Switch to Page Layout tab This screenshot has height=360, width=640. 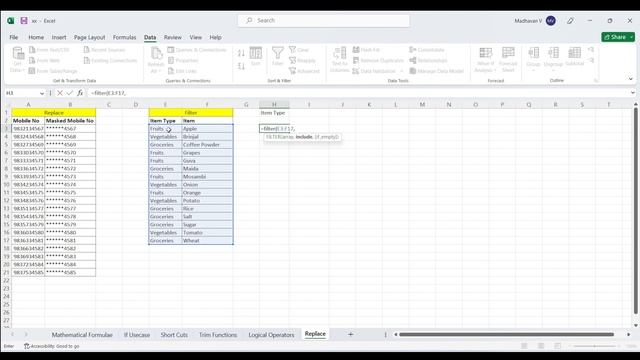(89, 37)
